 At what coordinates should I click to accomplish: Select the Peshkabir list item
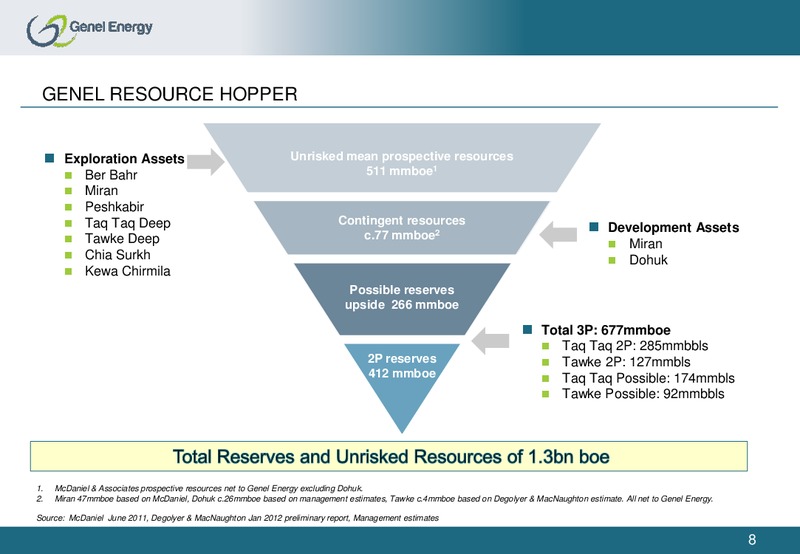[x=114, y=207]
